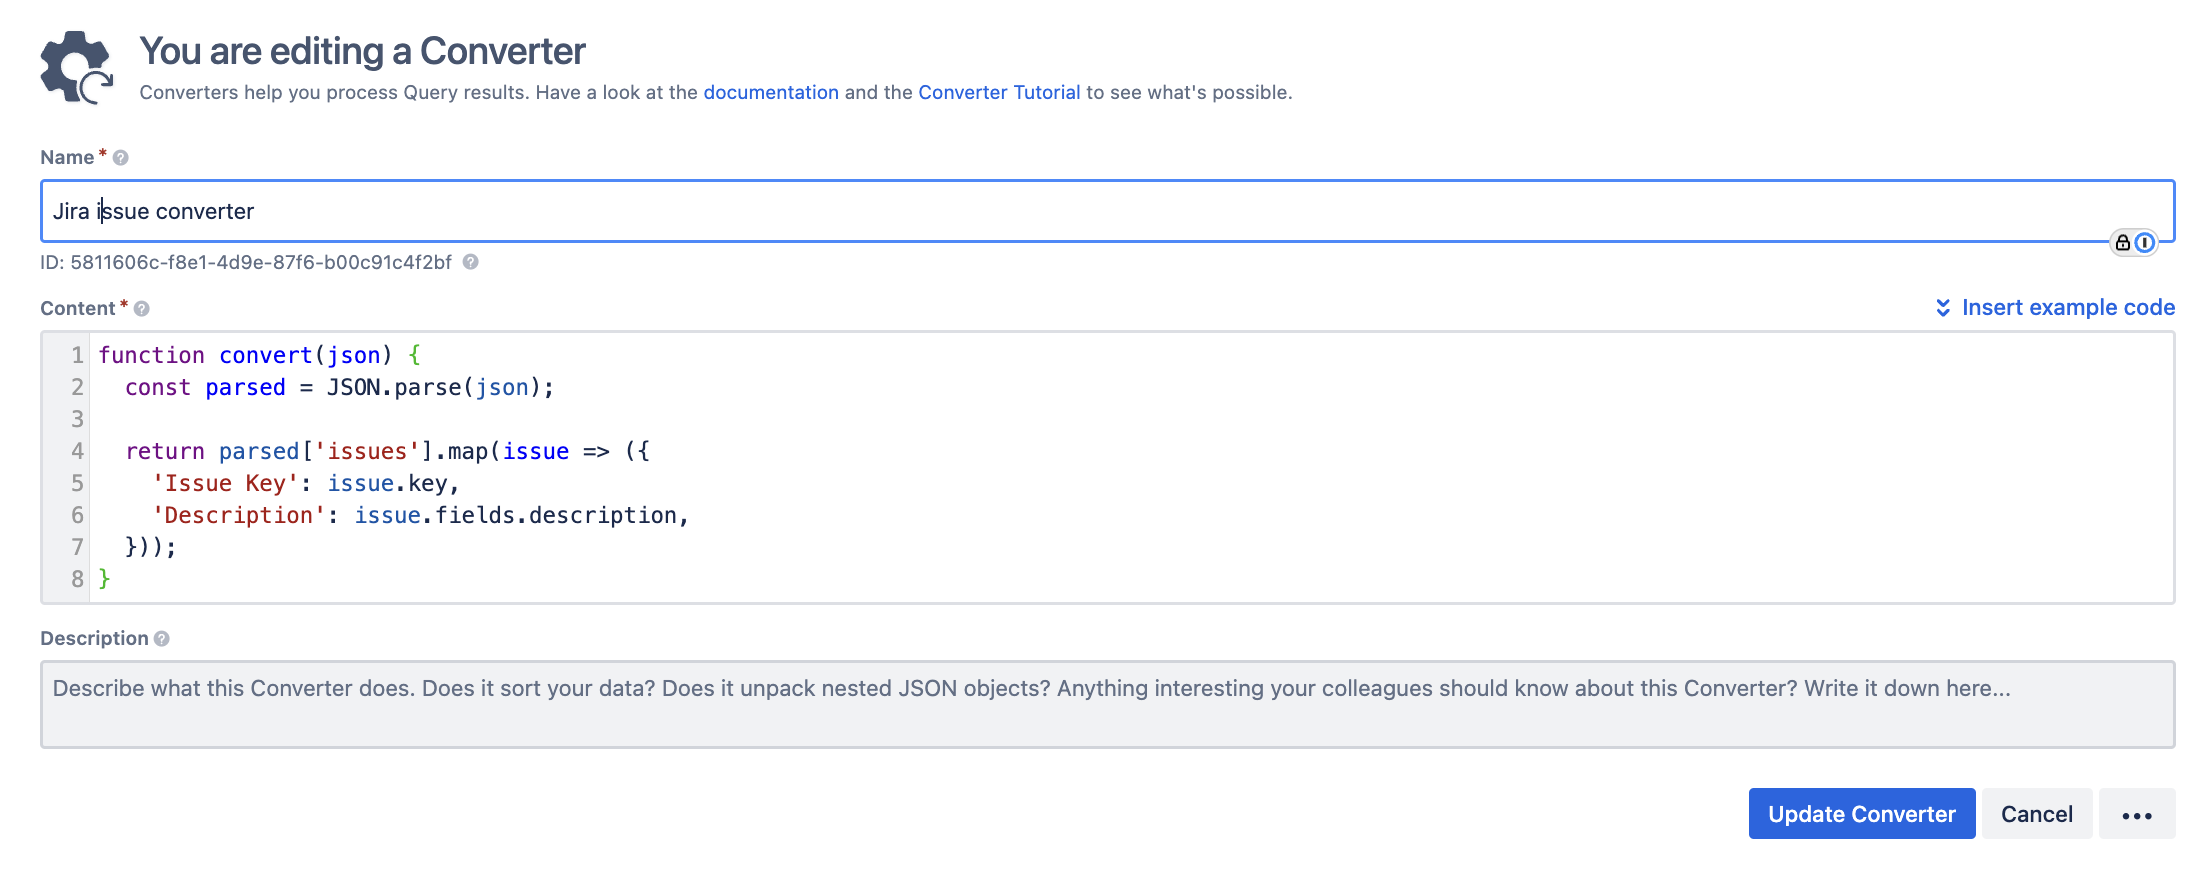Click the help icon beside the Name label
The height and width of the screenshot is (878, 2196).
coord(121,158)
